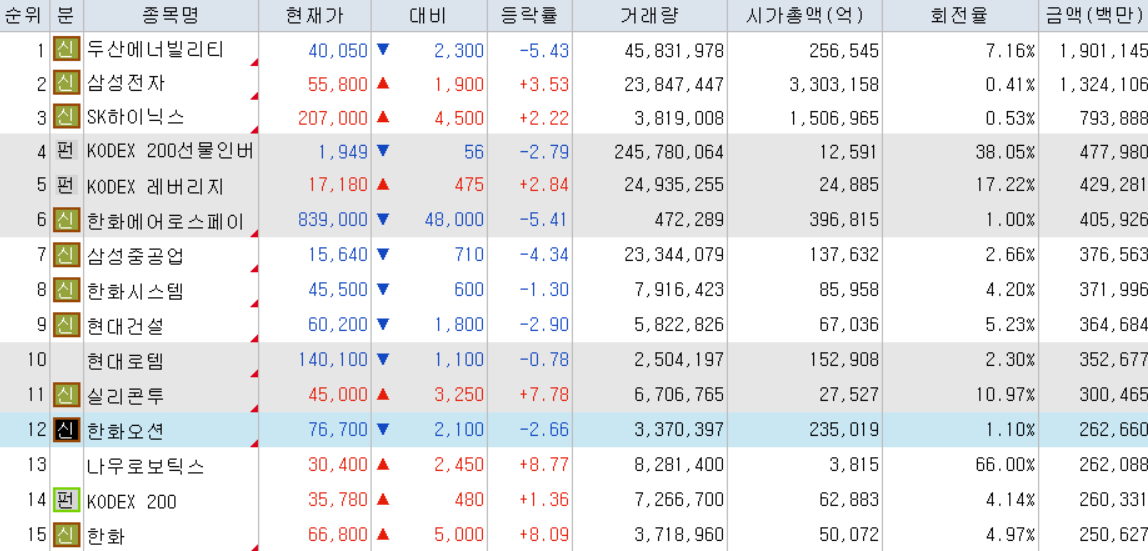Click the 펀 badge for KODEX 레버리지

[66, 185]
